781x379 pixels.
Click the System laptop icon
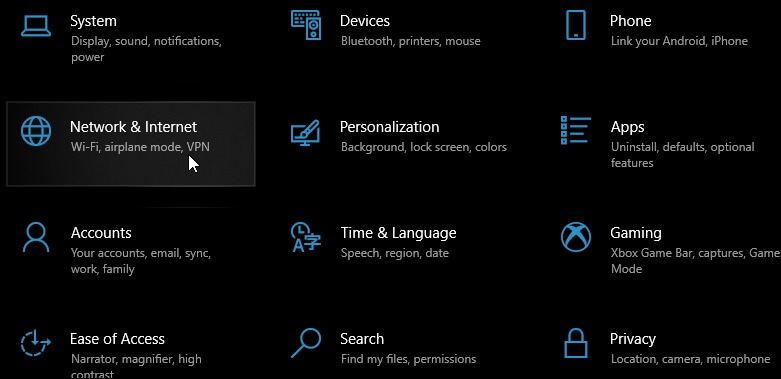point(36,25)
